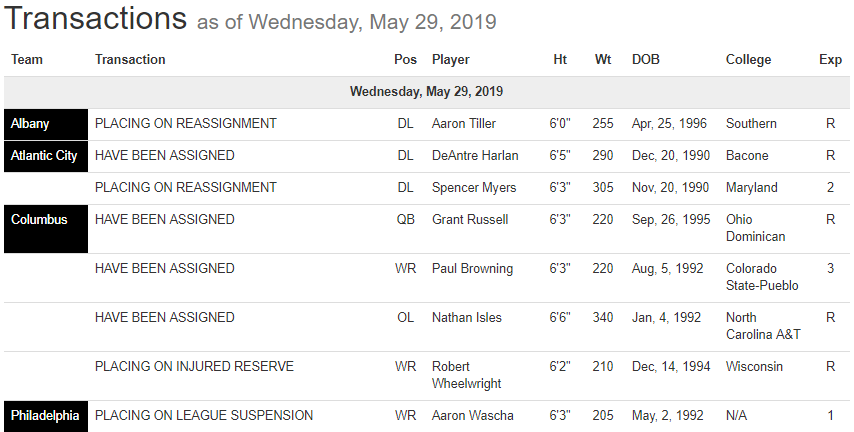Select Nathan Isles in the table

467,318
